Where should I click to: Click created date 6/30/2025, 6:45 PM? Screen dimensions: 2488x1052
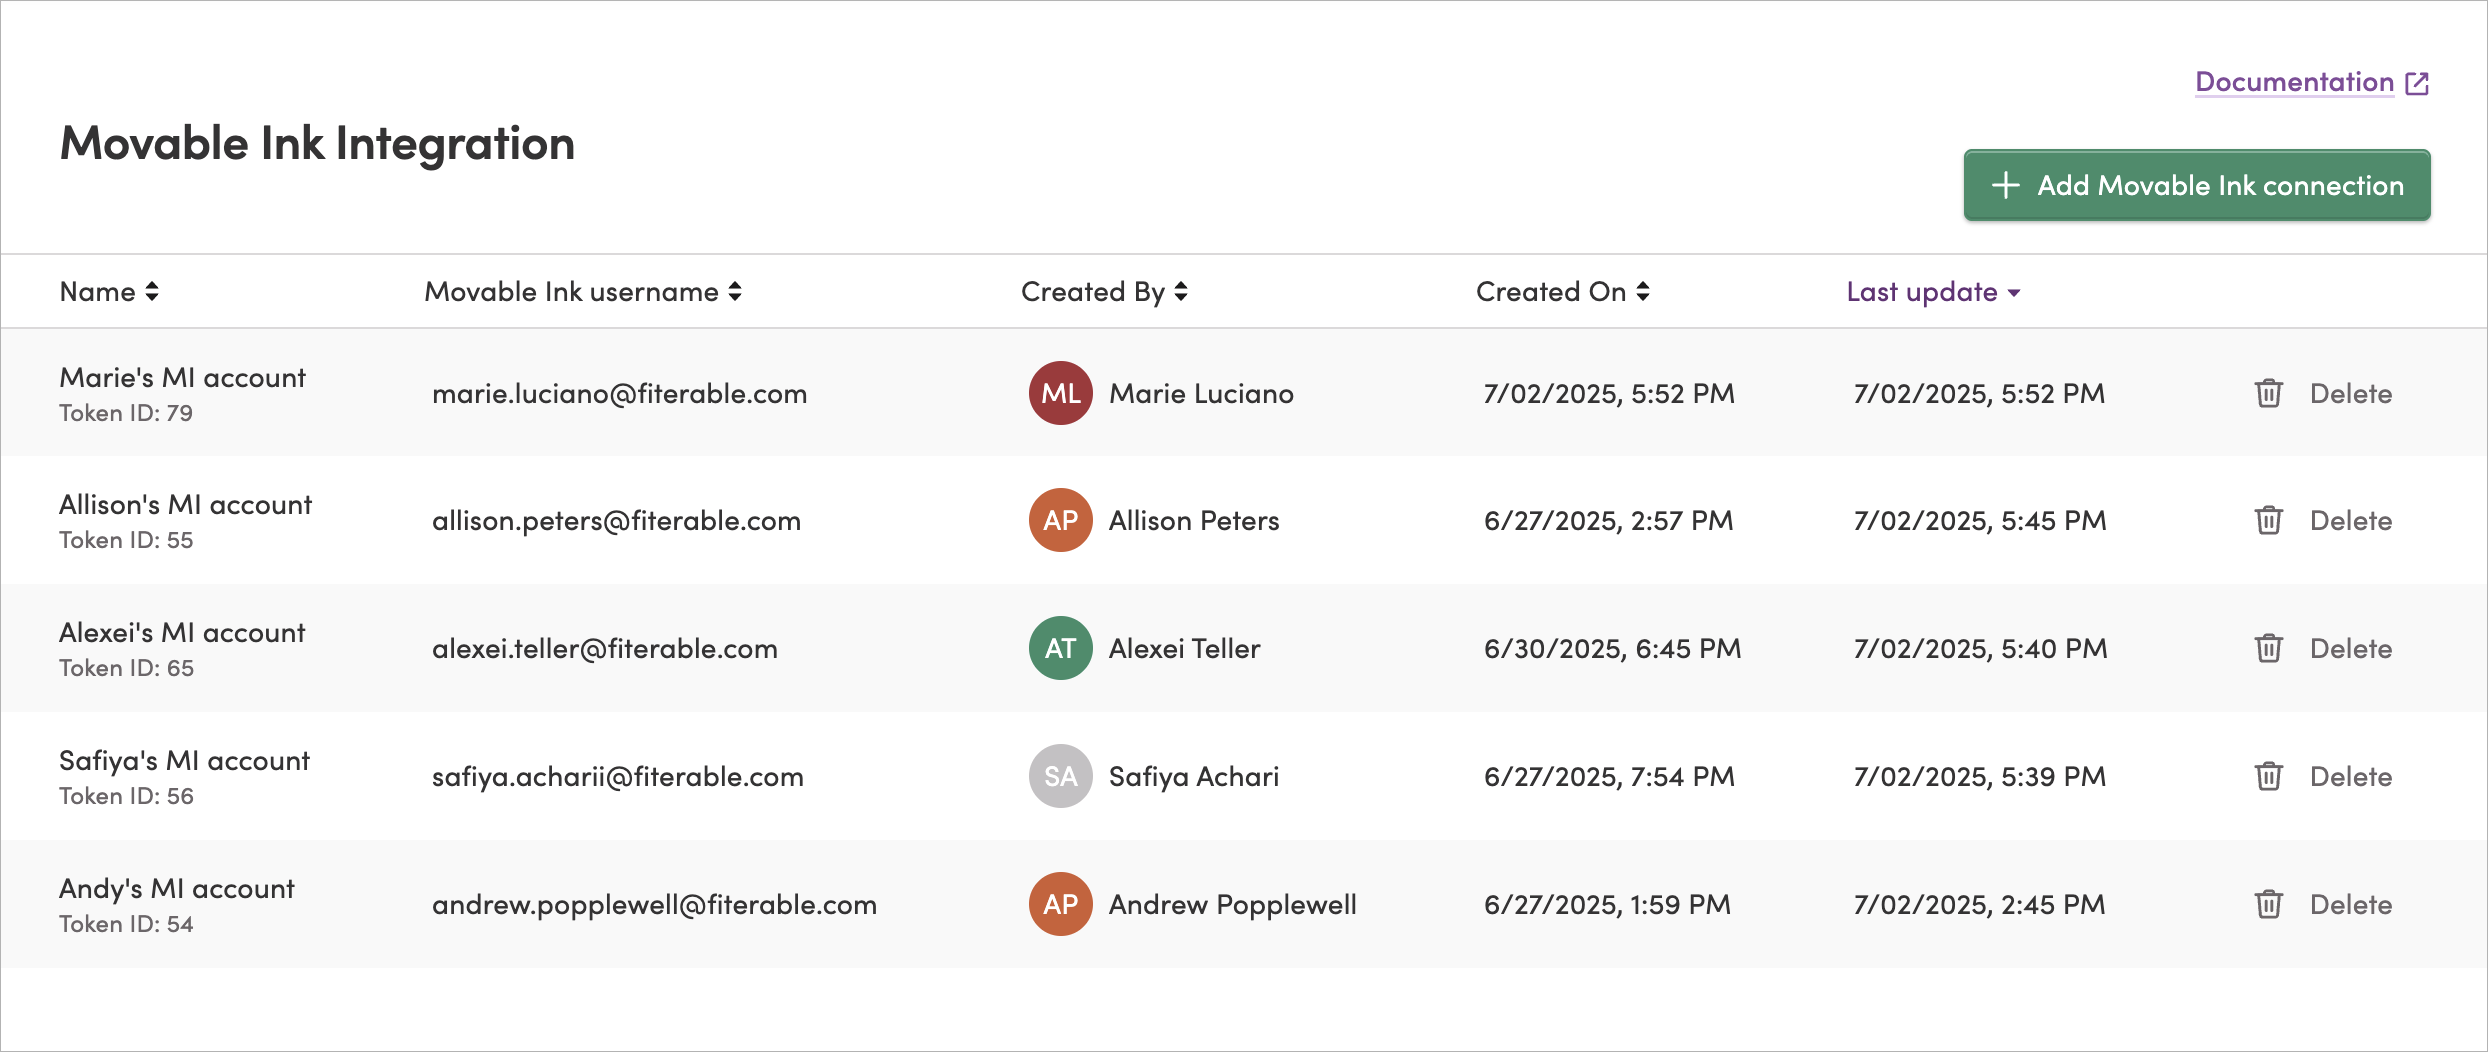pos(1612,648)
